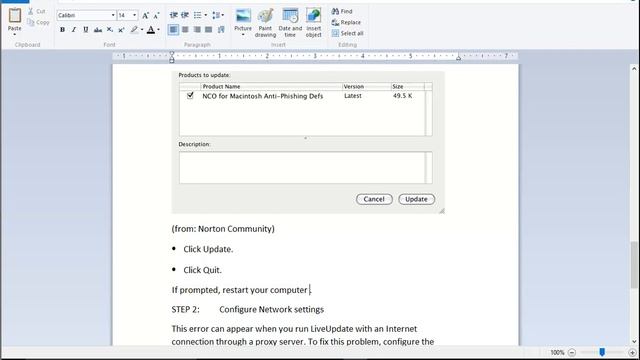Click the vertical scrollbar down arrow
This screenshot has height=360, width=640.
[634, 342]
